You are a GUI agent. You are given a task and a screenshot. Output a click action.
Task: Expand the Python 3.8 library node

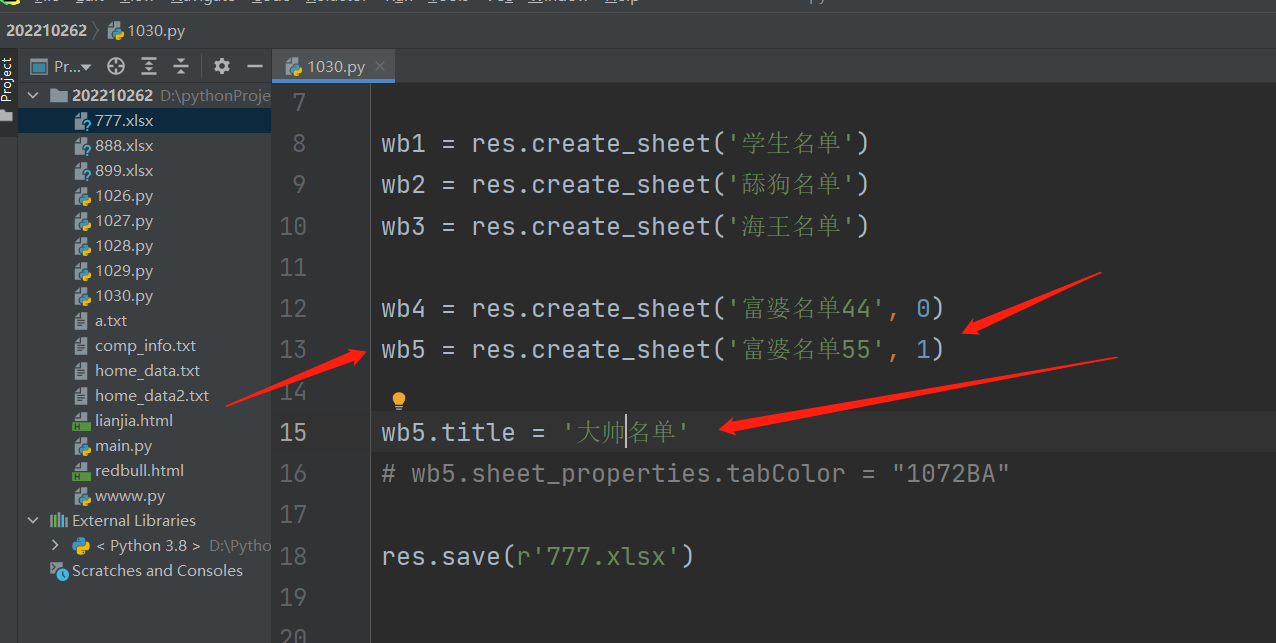55,545
